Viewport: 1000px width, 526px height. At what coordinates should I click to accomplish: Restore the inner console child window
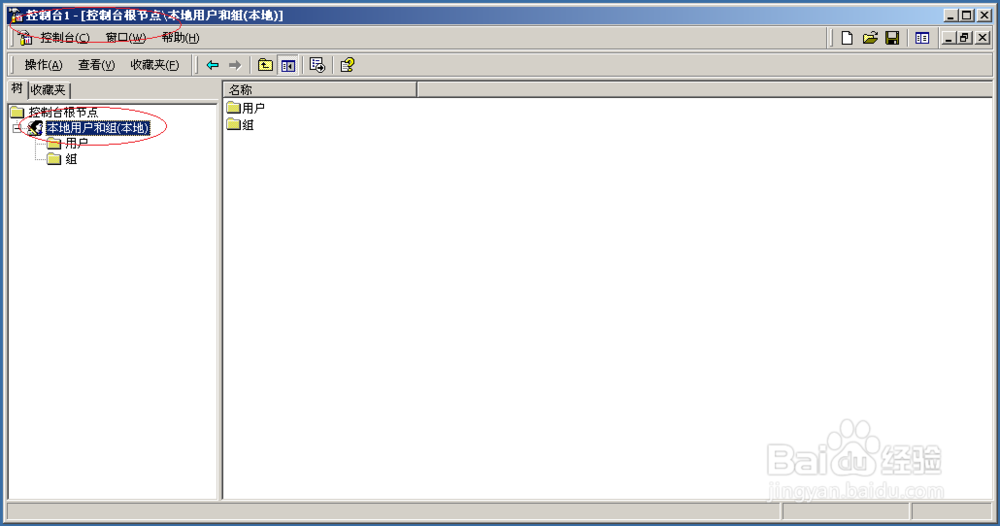[965, 38]
